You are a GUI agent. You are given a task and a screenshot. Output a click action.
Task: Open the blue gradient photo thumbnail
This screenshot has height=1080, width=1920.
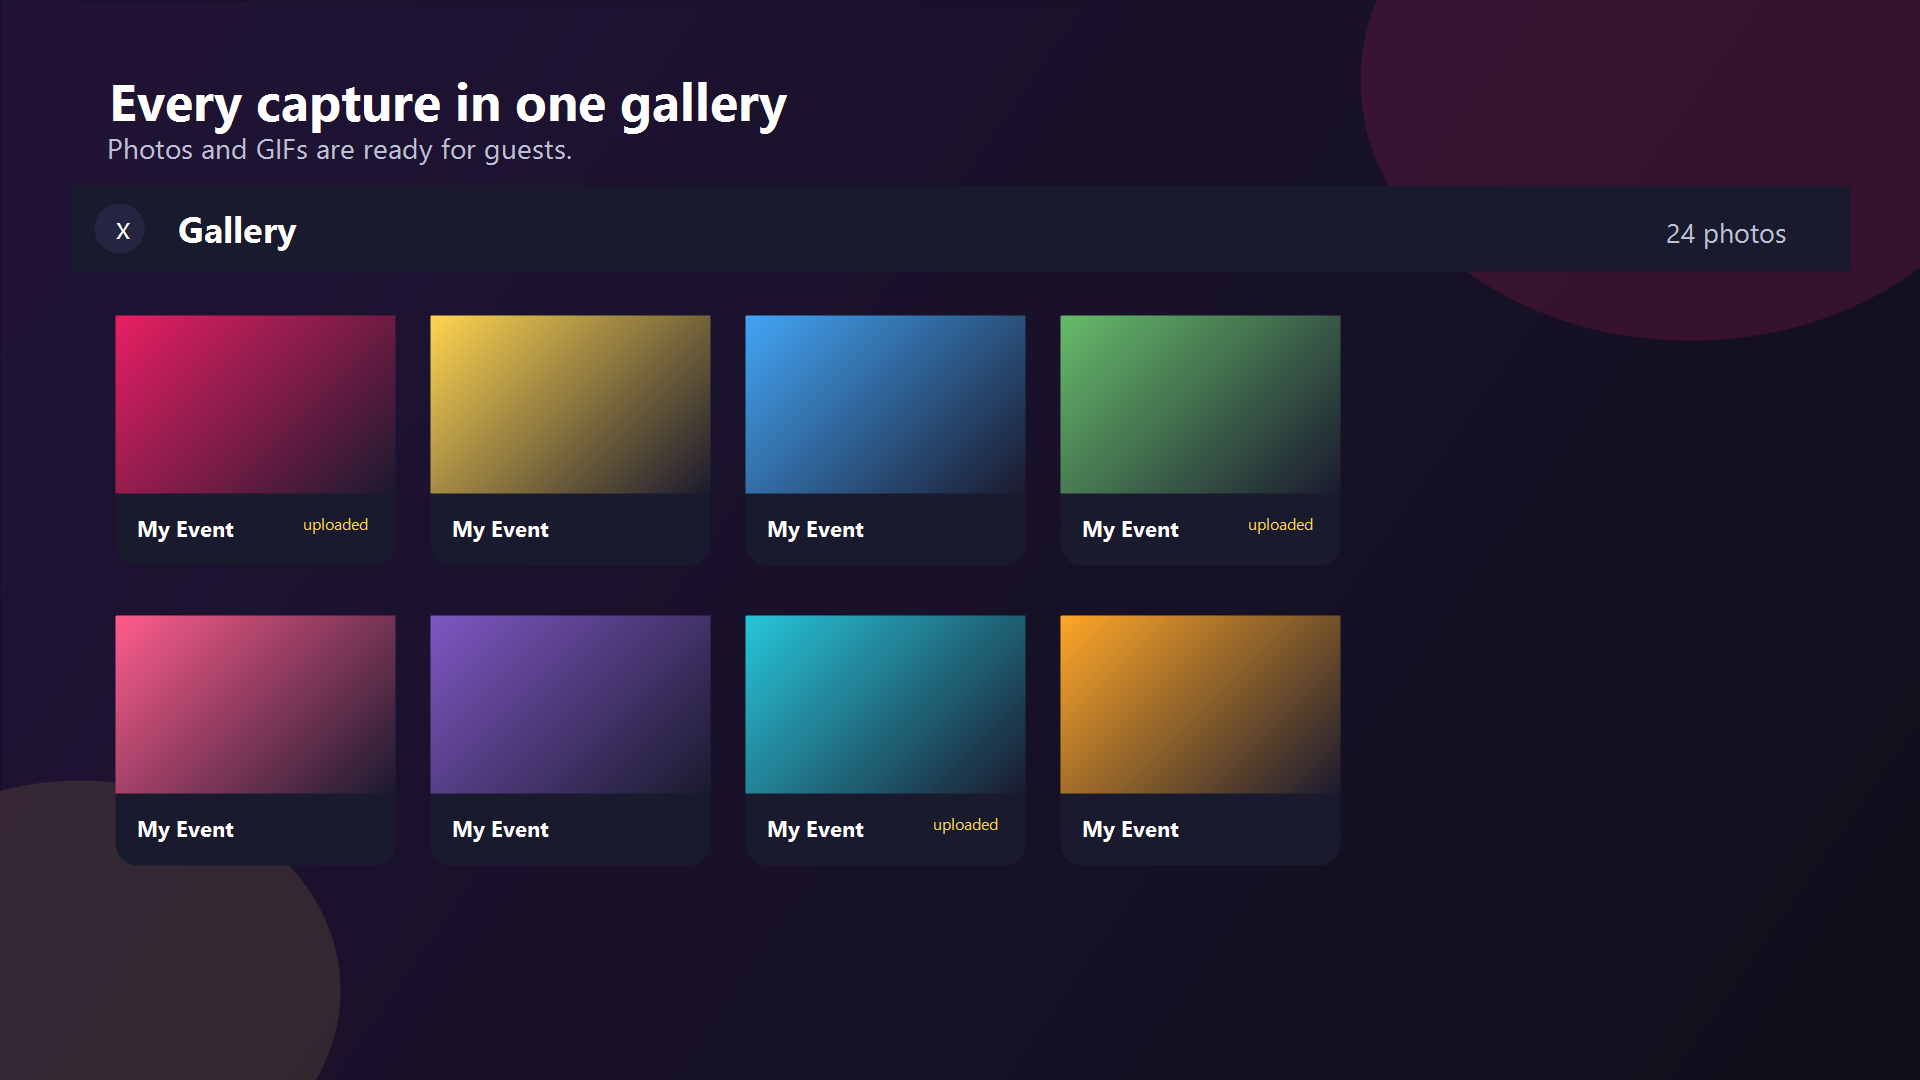coord(885,404)
